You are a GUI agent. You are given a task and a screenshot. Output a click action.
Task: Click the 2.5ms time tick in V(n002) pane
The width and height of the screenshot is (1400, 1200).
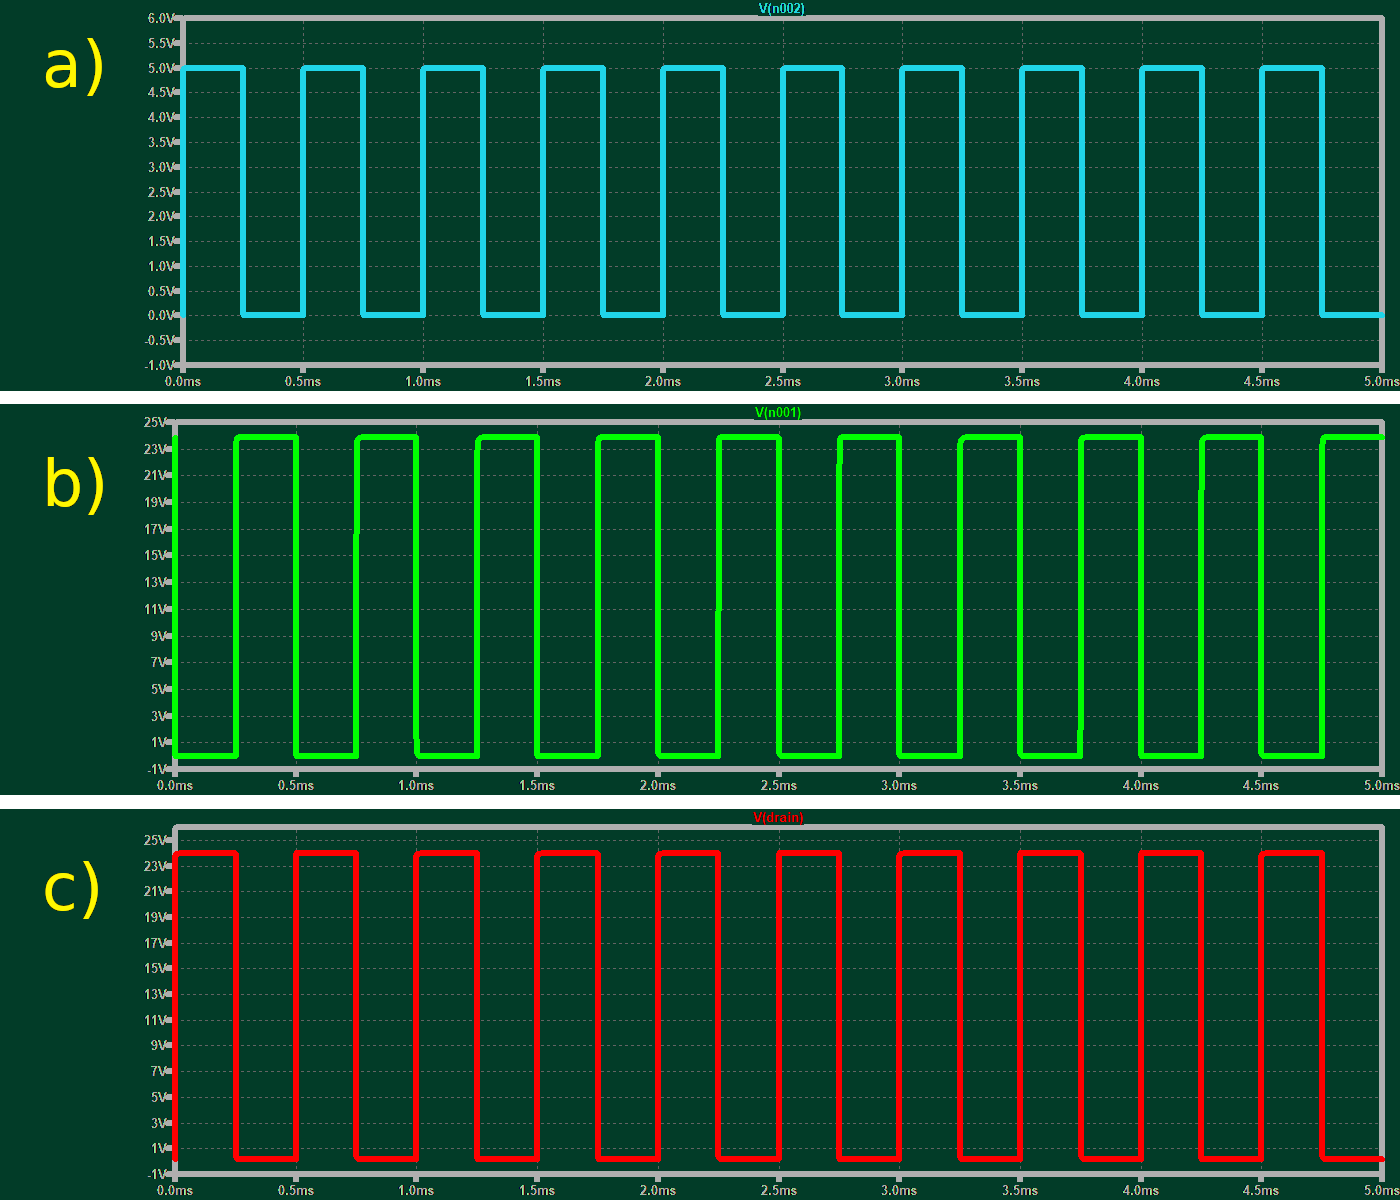[783, 382]
